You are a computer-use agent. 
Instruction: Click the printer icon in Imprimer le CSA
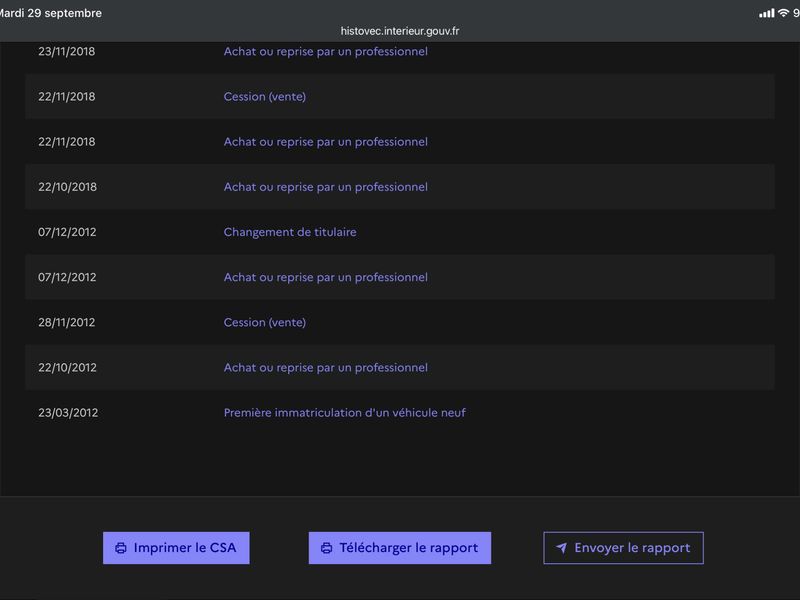pos(121,548)
